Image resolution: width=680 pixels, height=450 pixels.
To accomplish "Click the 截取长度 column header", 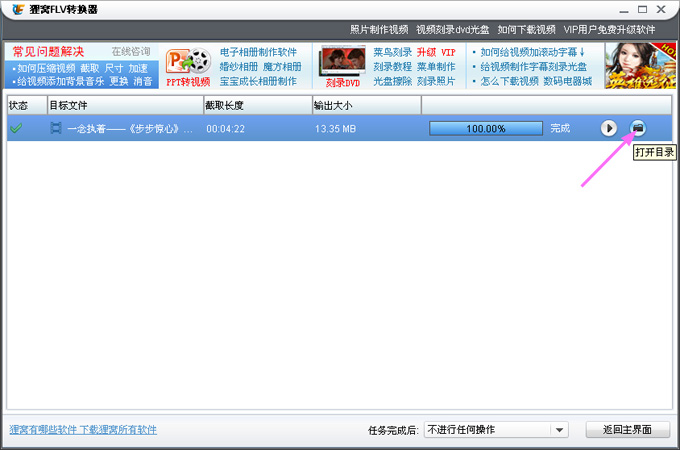I will tap(258, 105).
